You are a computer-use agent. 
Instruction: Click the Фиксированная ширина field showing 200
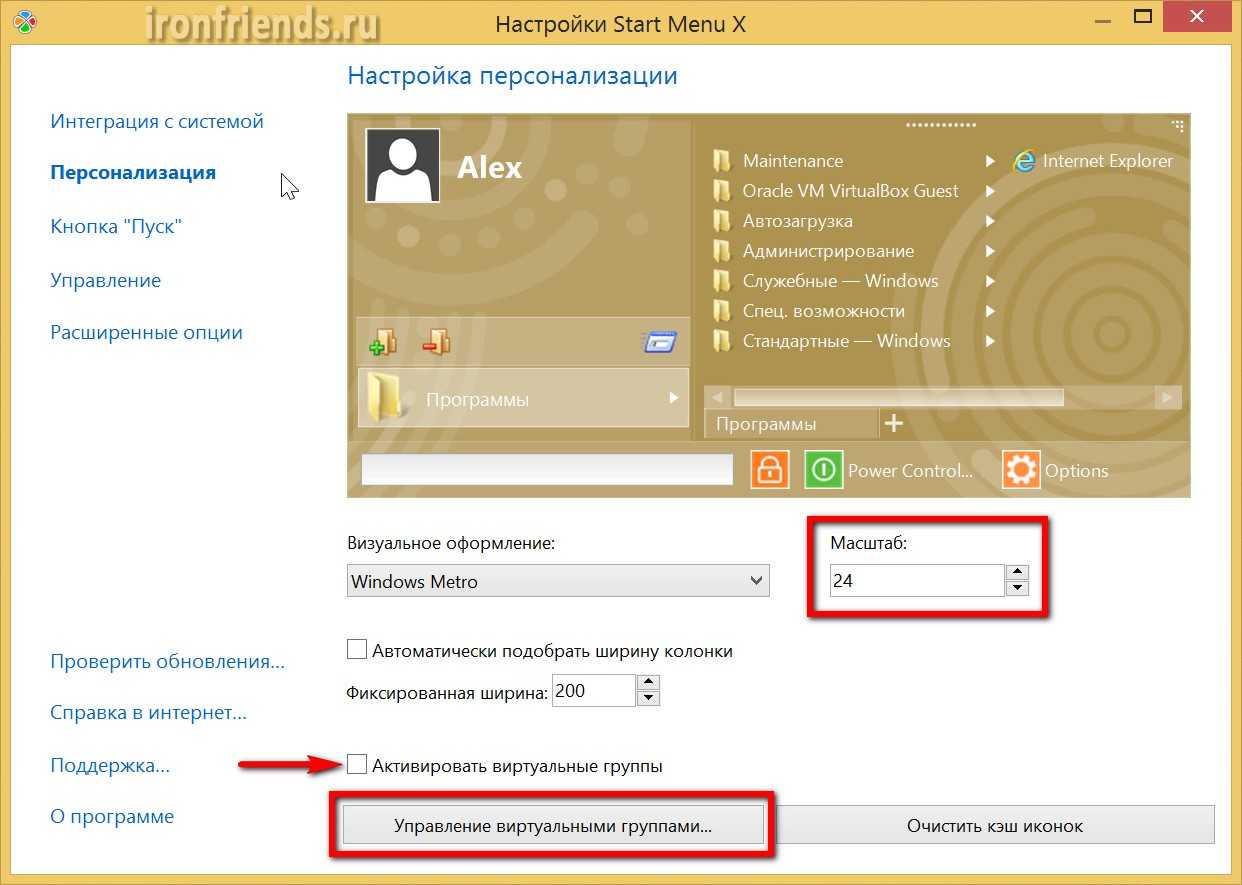pyautogui.click(x=594, y=691)
